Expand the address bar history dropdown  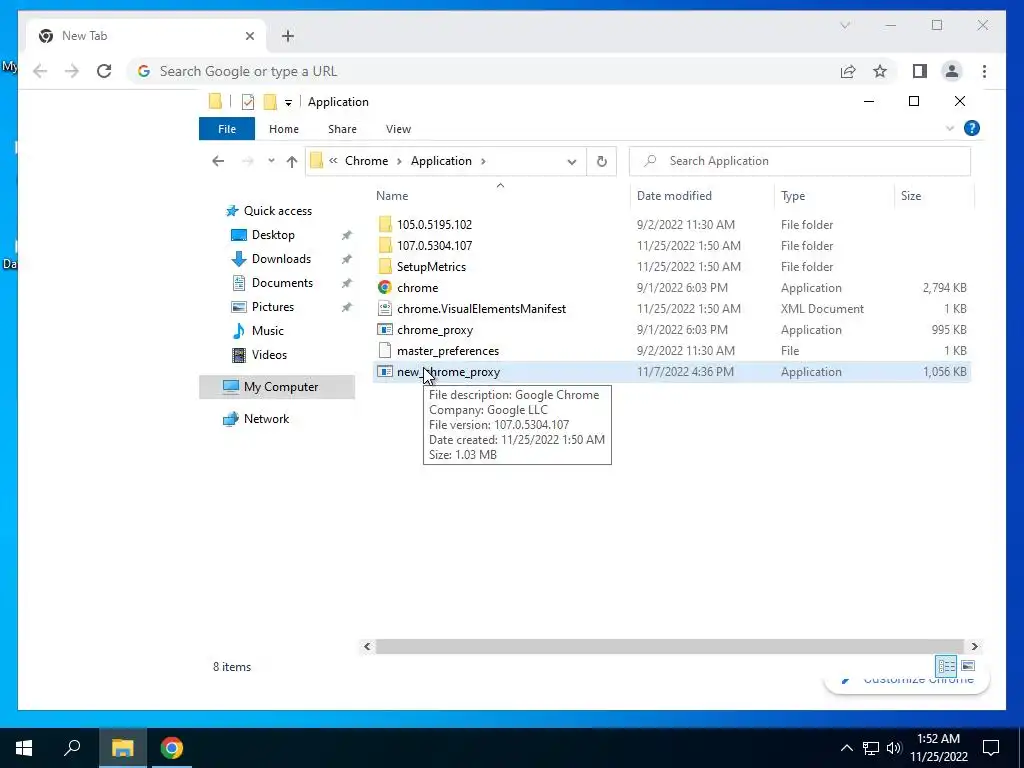point(571,161)
